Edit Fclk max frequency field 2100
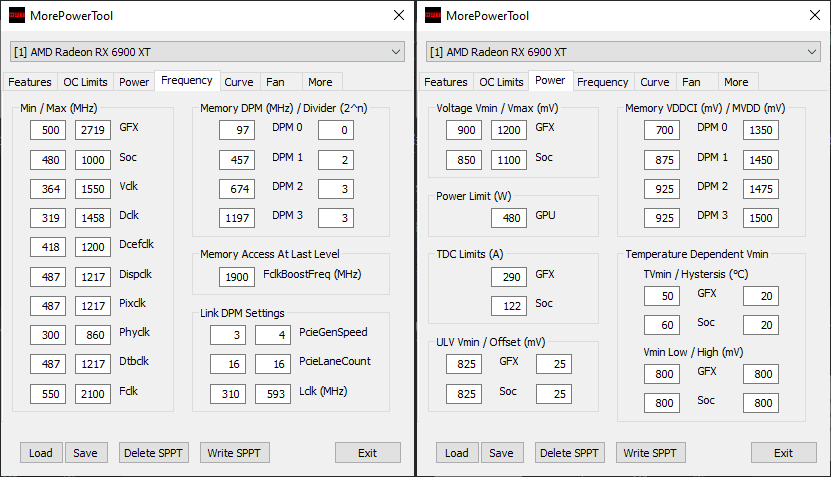Image resolution: width=831 pixels, height=477 pixels. point(93,394)
